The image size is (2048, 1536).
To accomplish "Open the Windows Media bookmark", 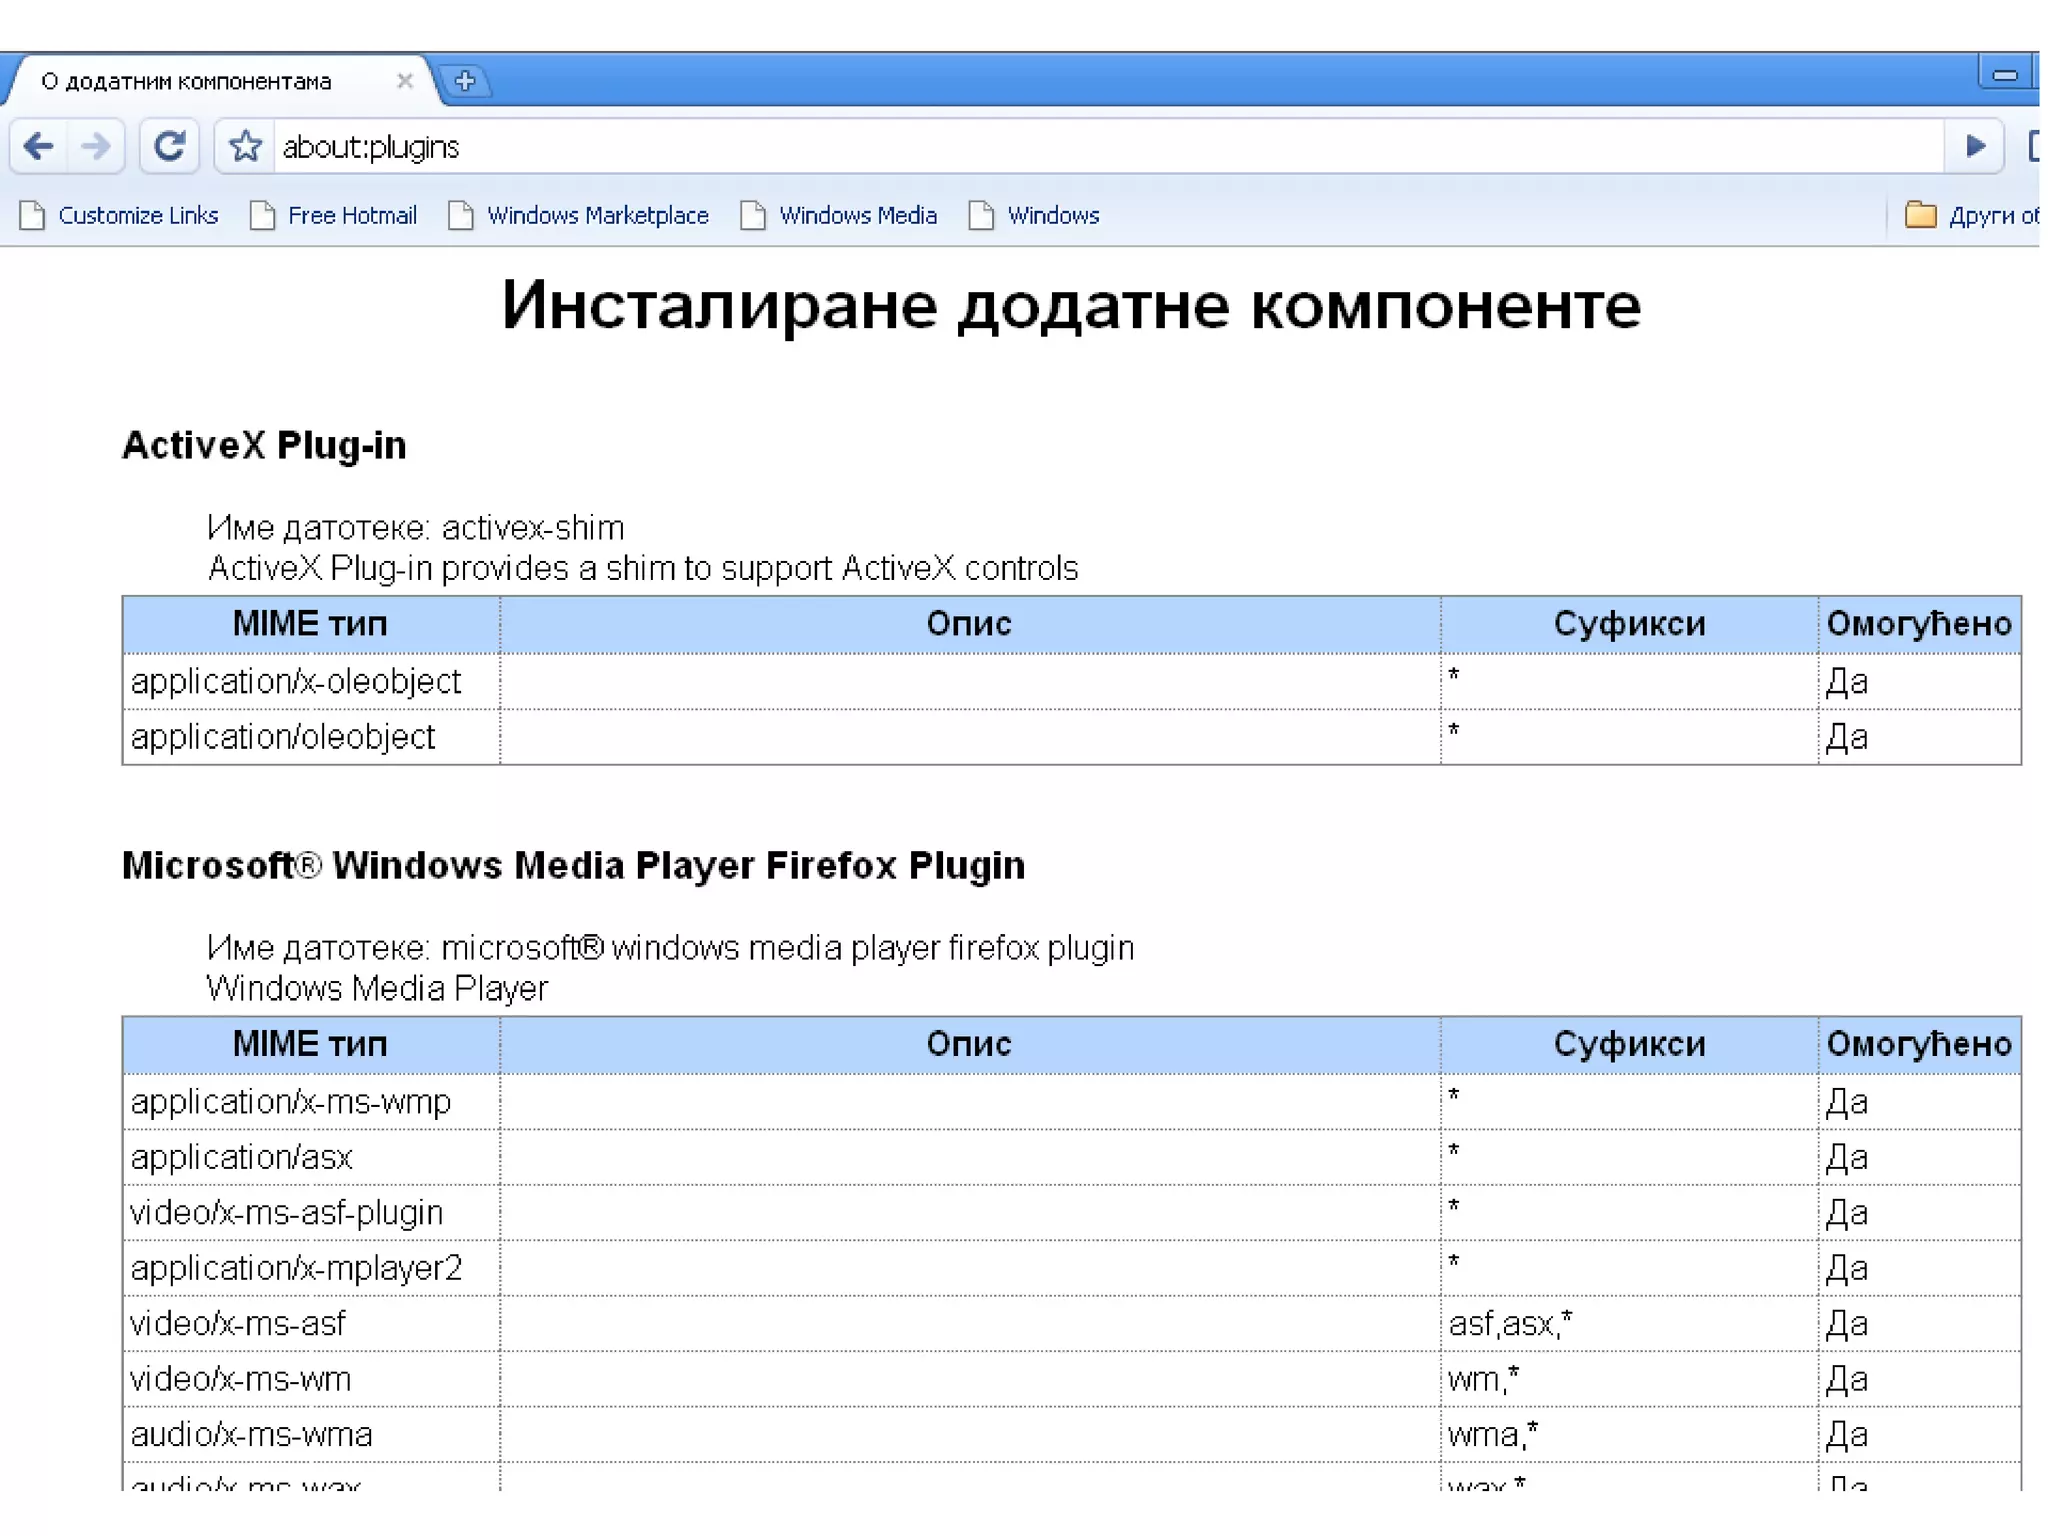I will click(857, 215).
